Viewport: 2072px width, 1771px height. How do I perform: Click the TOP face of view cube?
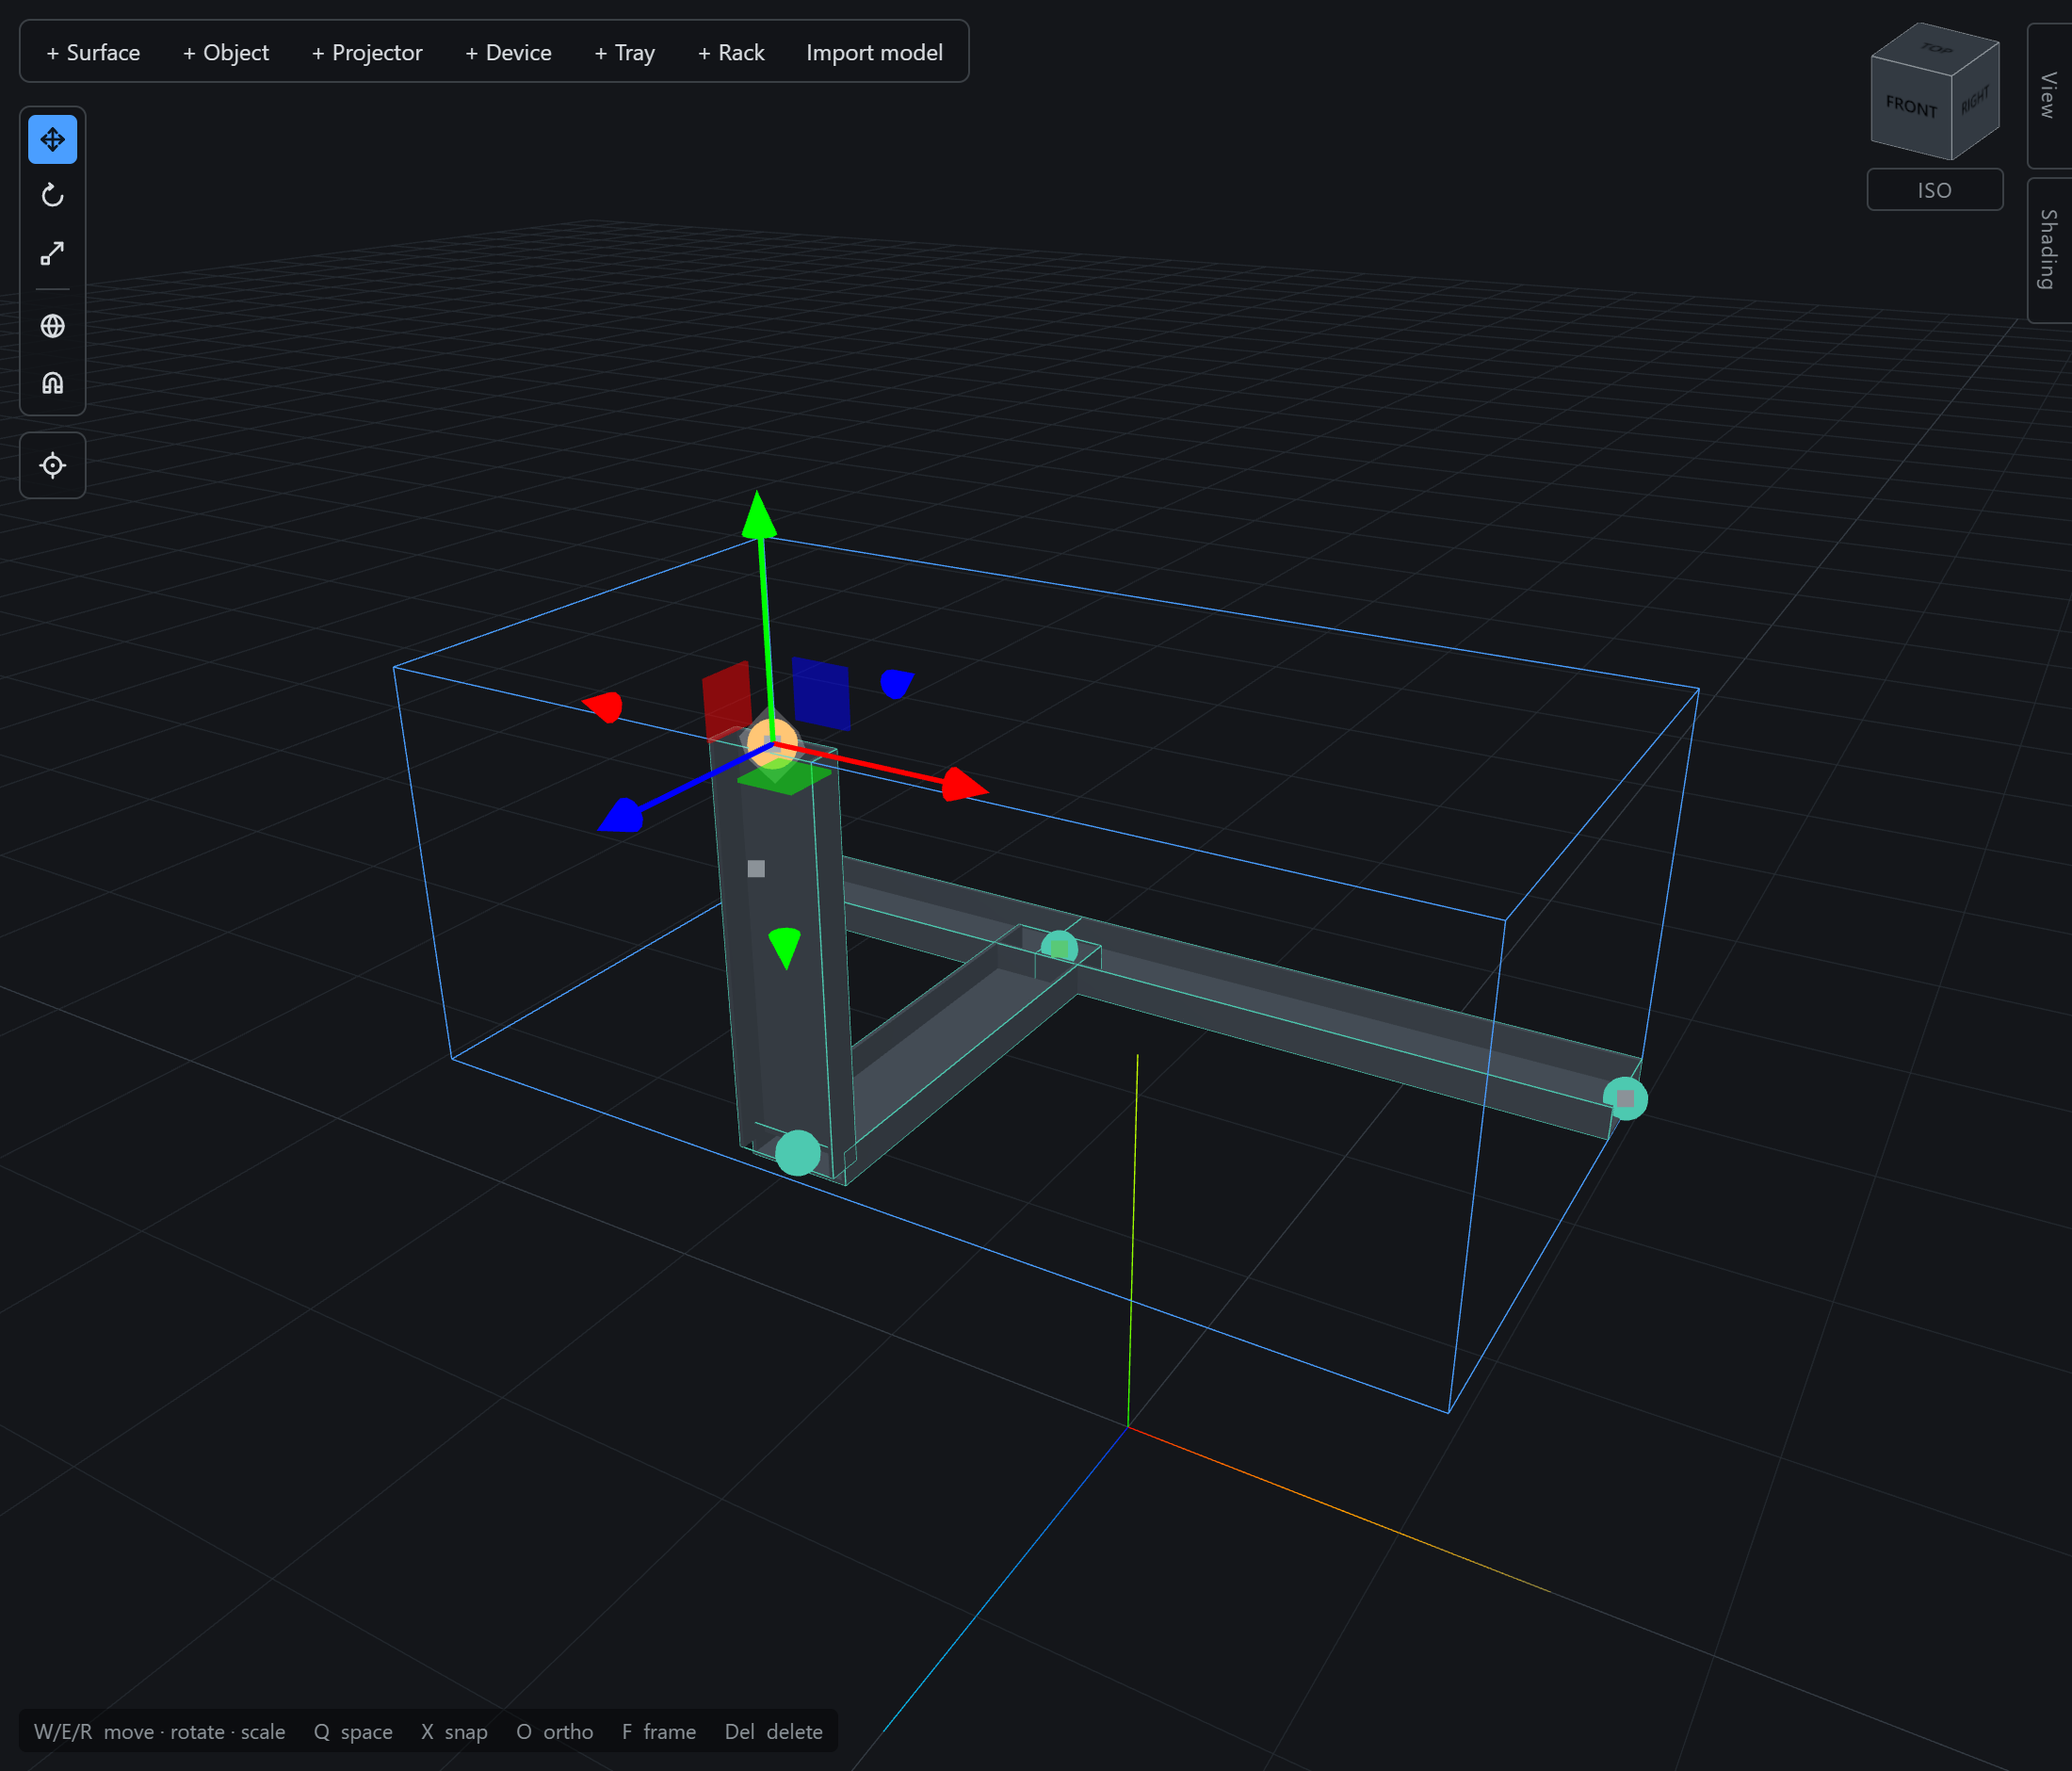1937,48
